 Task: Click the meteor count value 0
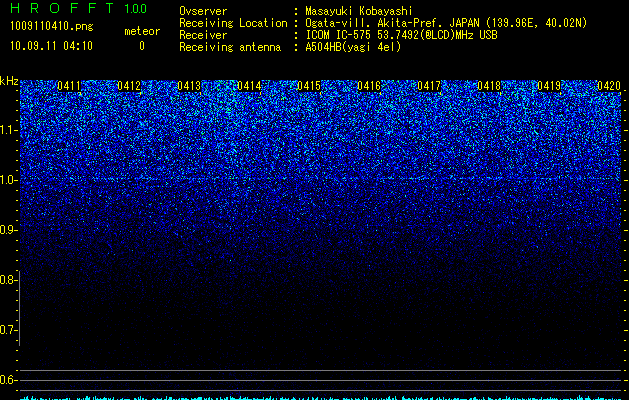point(142,46)
